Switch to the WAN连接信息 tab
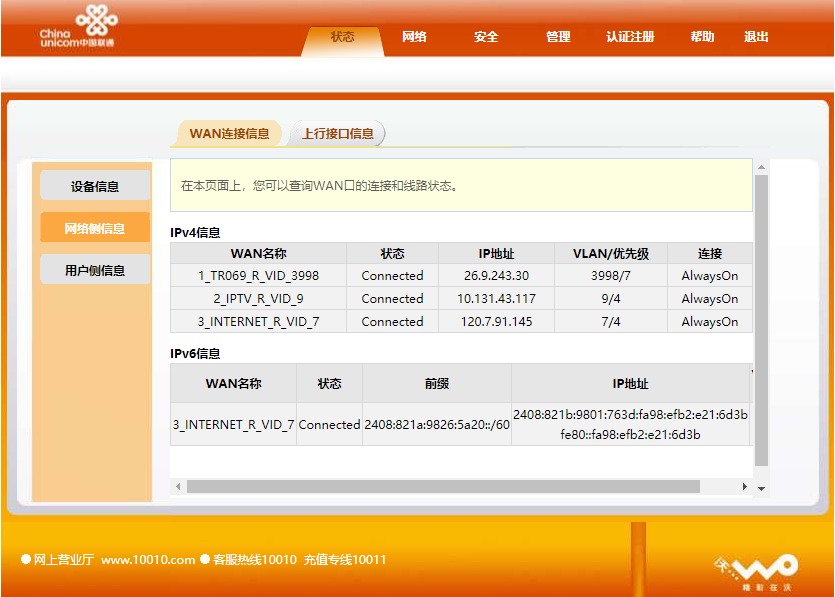835x597 pixels. [x=229, y=133]
